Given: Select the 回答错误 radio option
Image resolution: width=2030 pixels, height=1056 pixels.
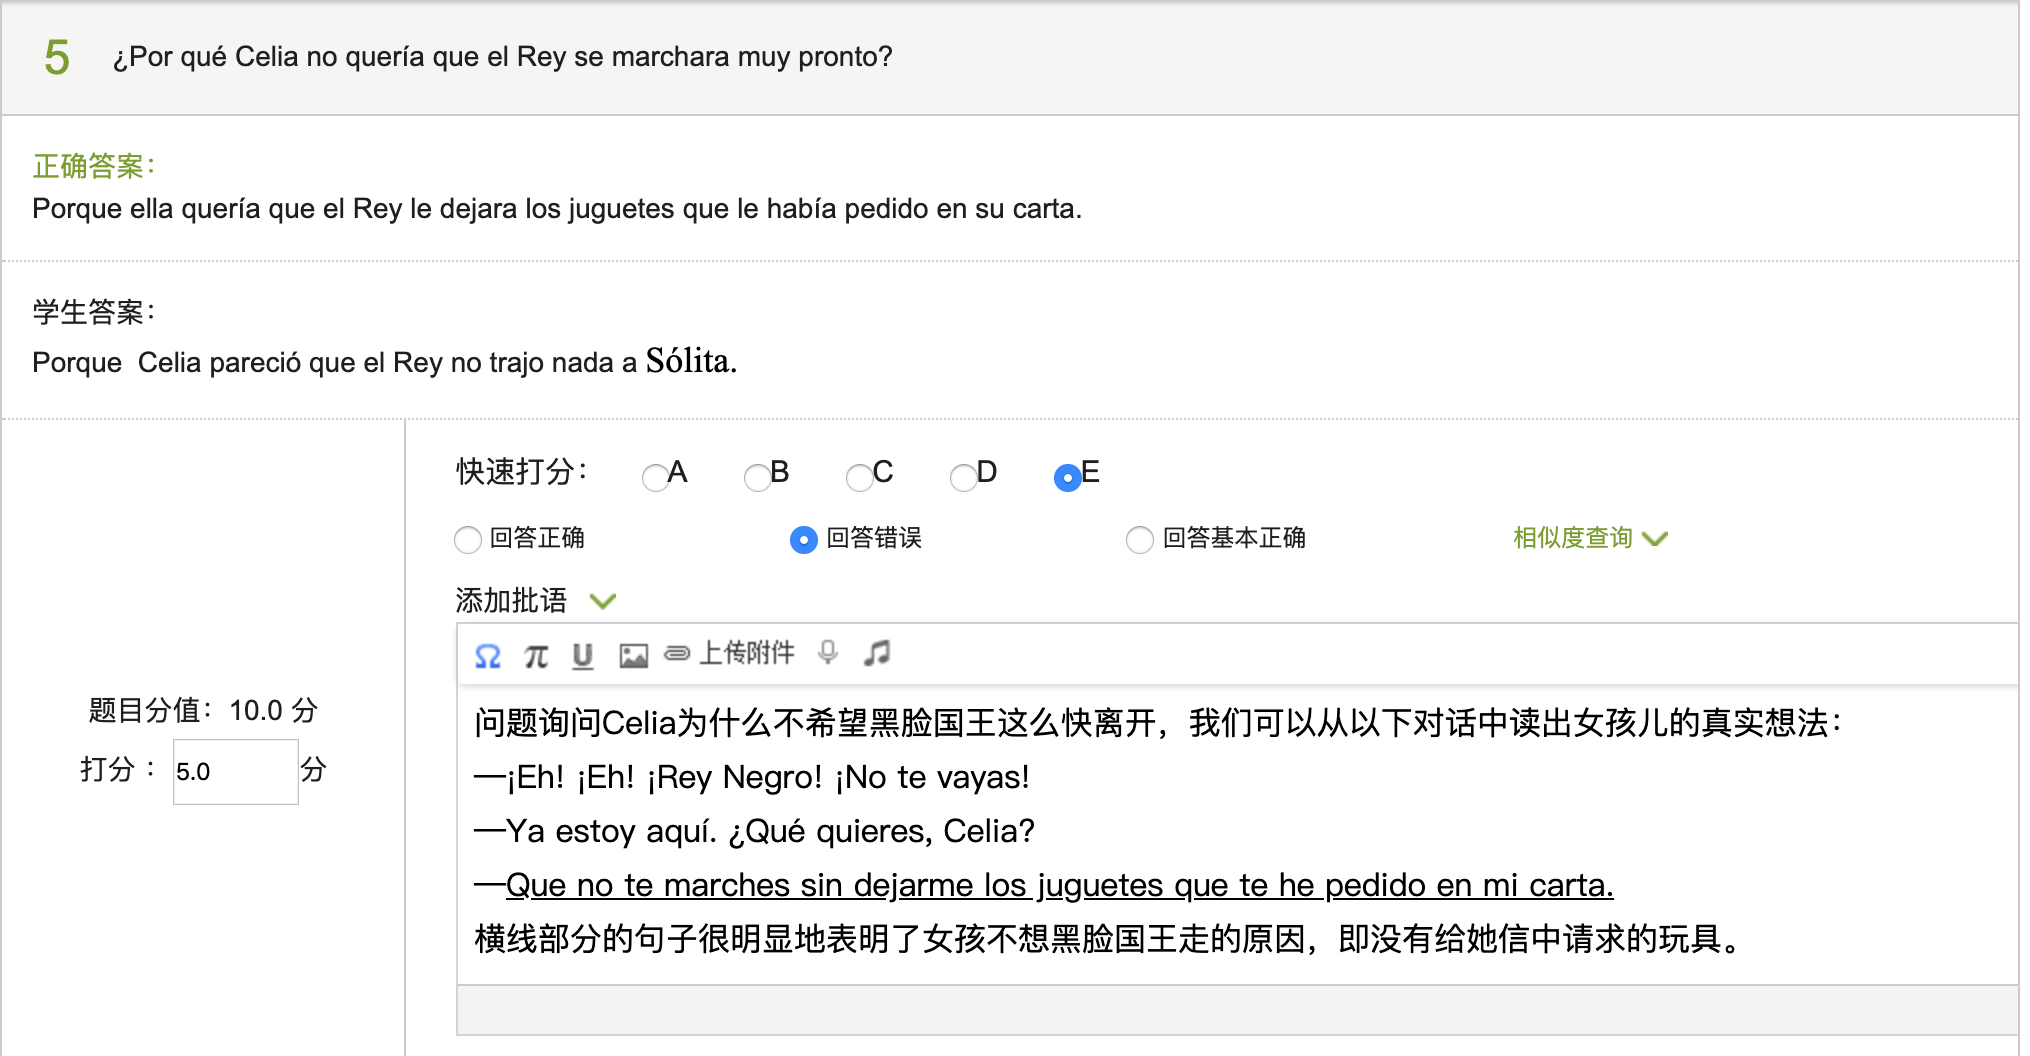Looking at the screenshot, I should (x=803, y=540).
